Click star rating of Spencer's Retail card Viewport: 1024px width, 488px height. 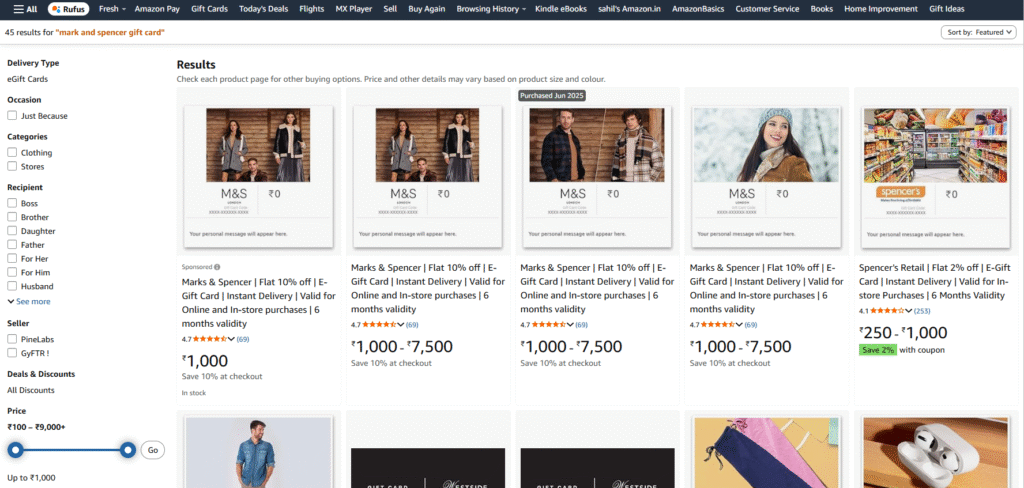coord(888,311)
